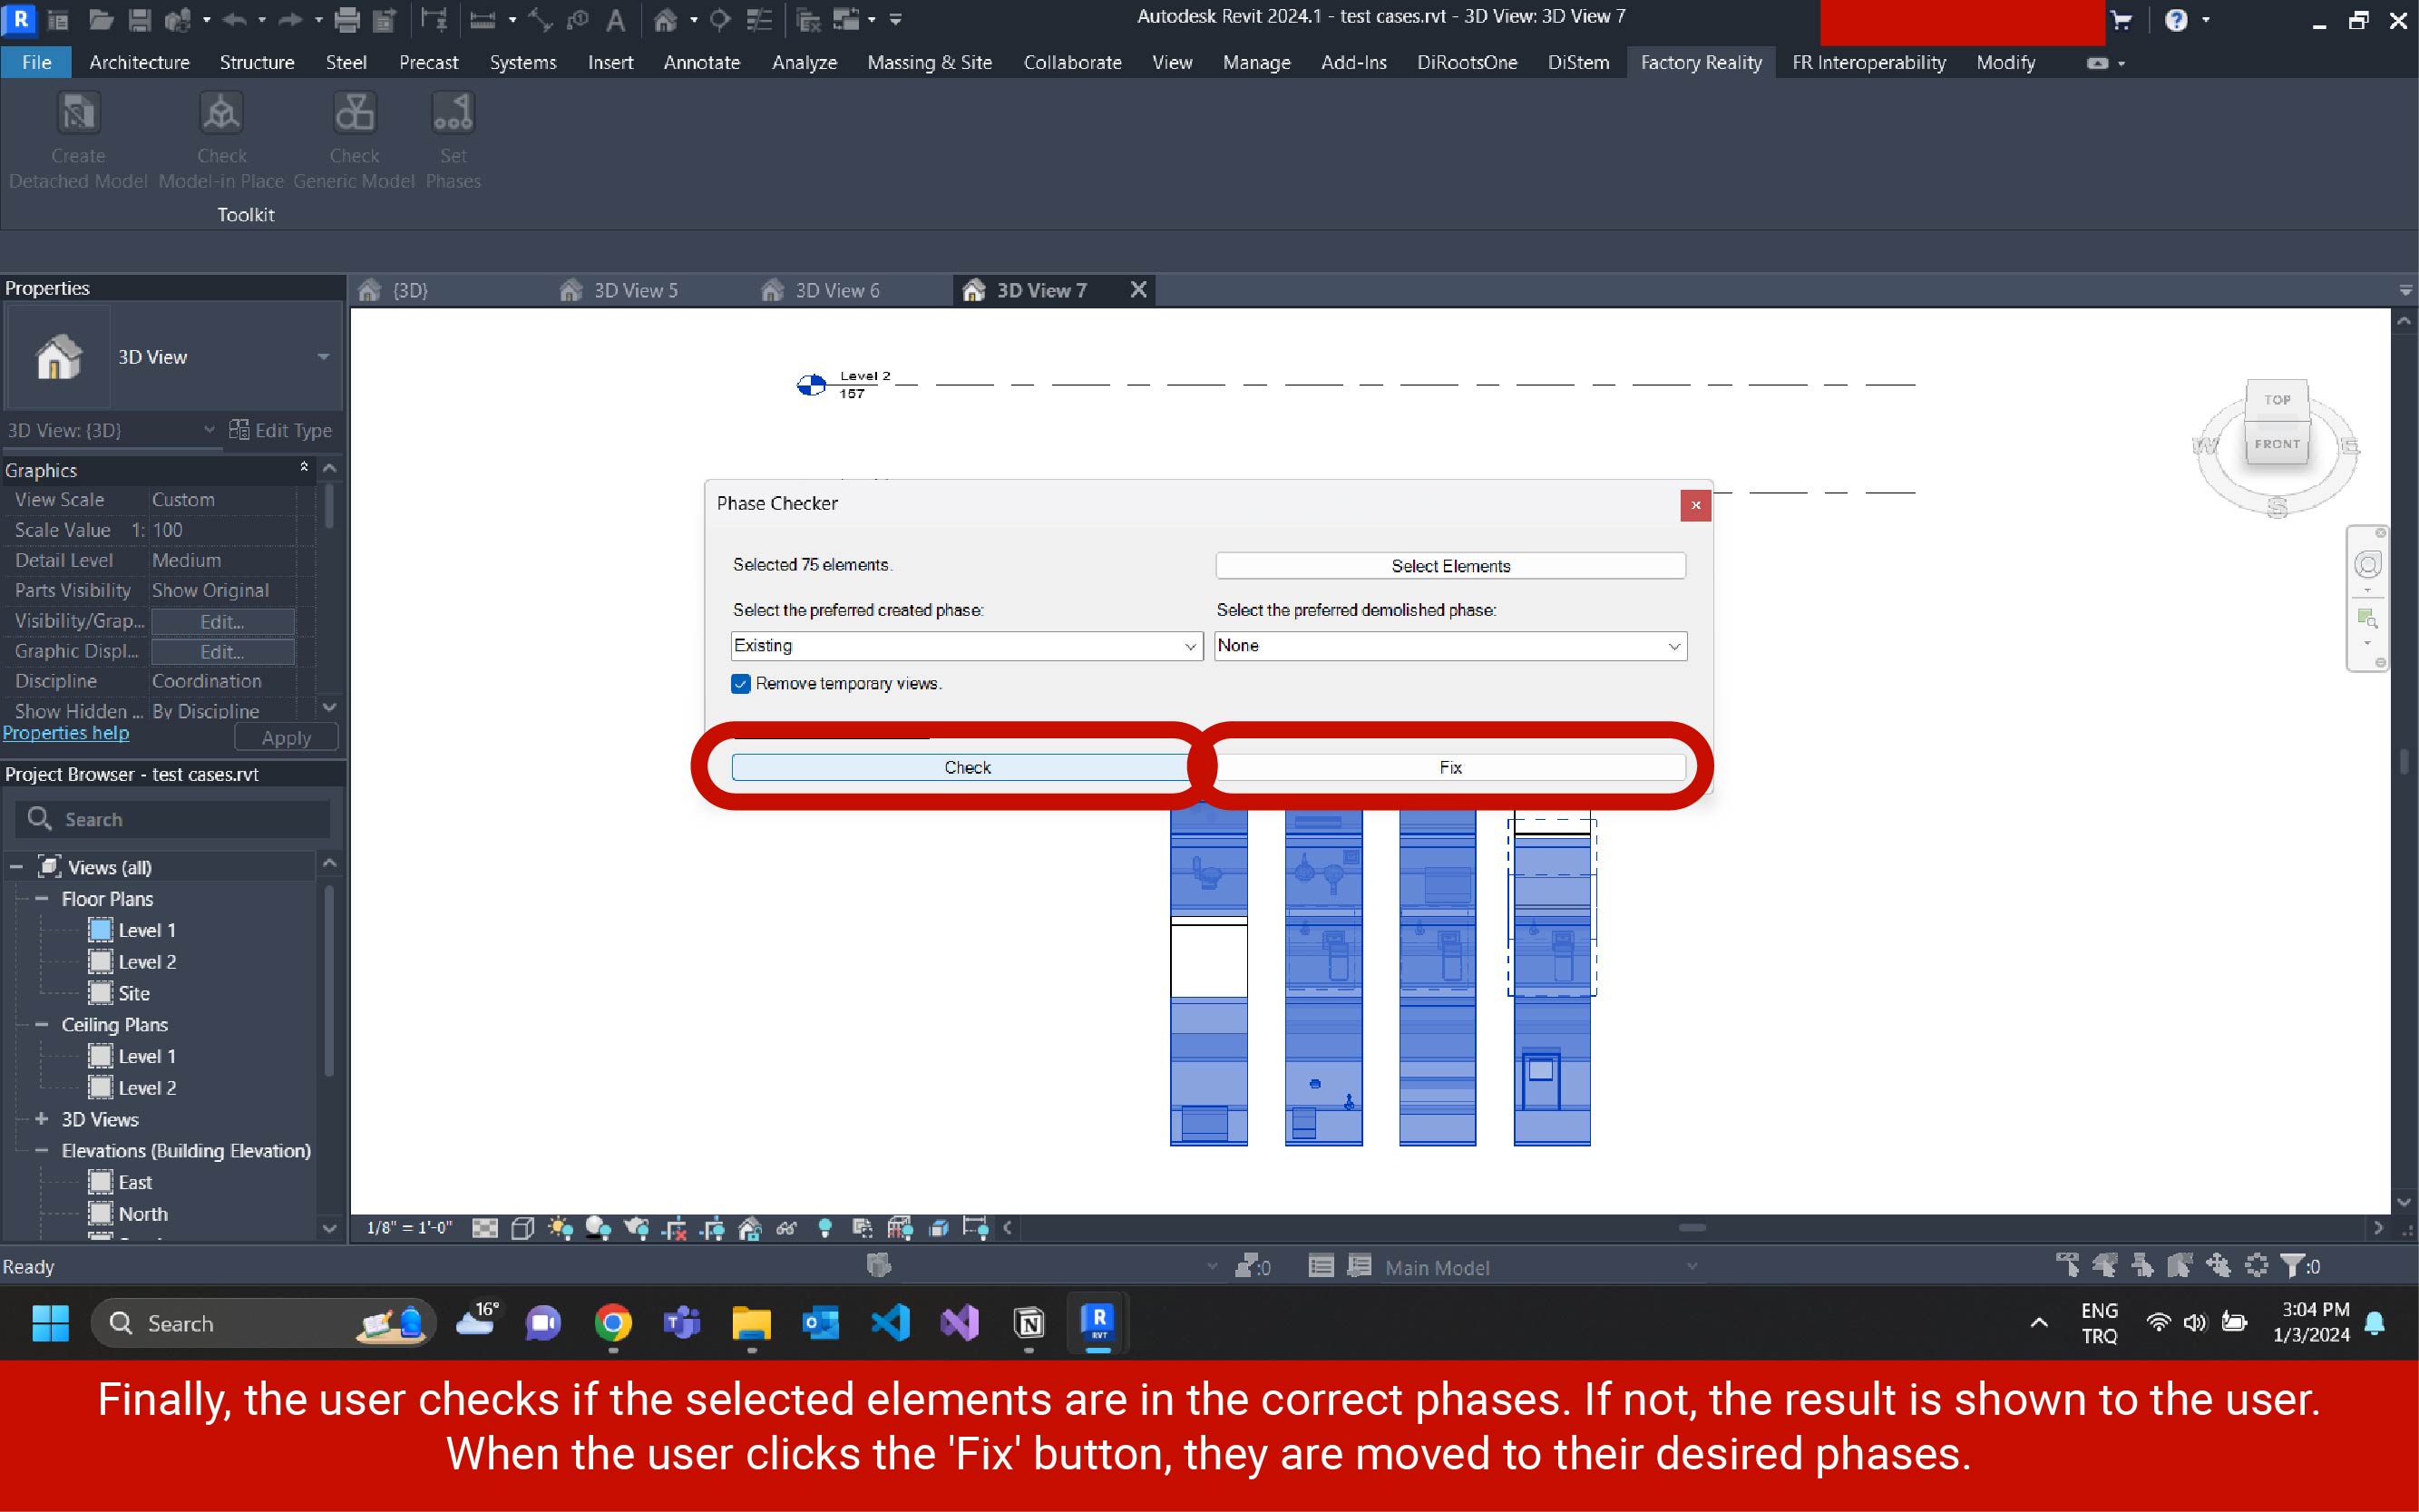Click the Visual Style cube icon
Viewport: 2419px width, 1512px height.
522,1228
